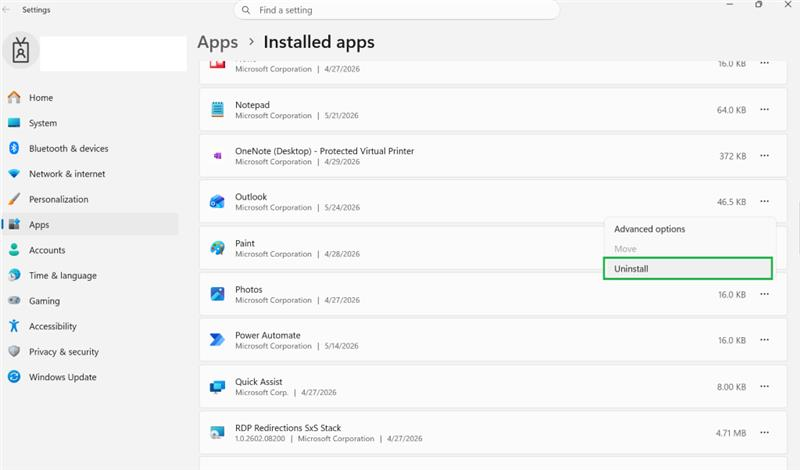Show options menu for Quick Assist
This screenshot has height=470, width=800.
(x=764, y=387)
